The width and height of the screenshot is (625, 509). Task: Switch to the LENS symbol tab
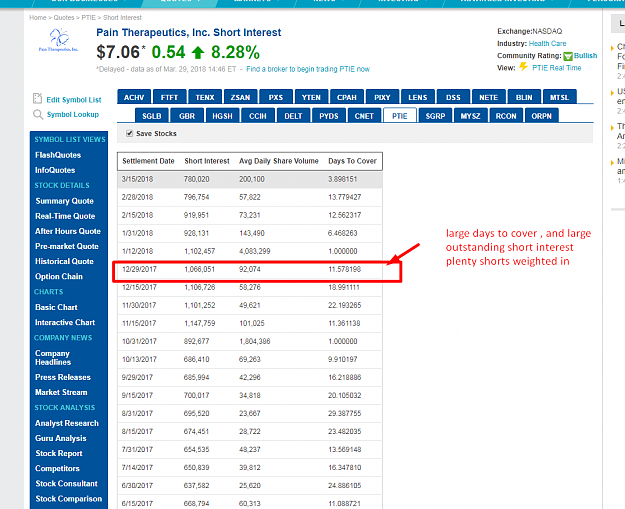(x=418, y=97)
